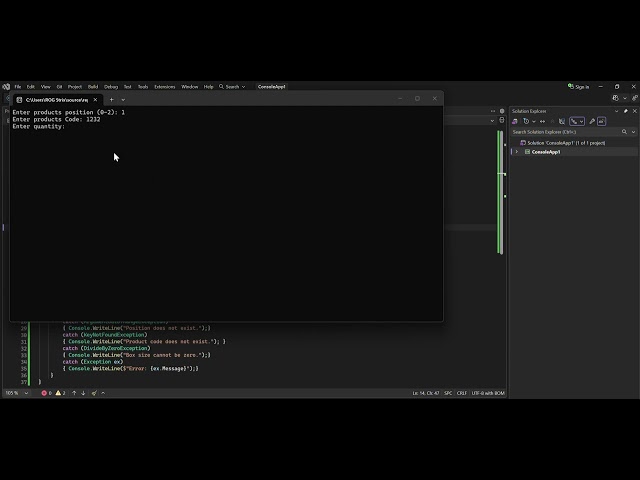The height and width of the screenshot is (480, 640).
Task: Open the Extensions menu
Action: click(164, 87)
